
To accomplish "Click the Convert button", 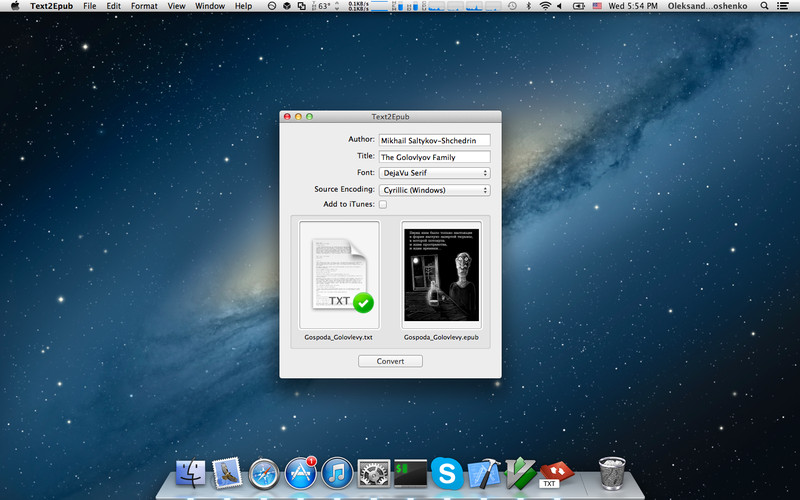I will (x=390, y=361).
